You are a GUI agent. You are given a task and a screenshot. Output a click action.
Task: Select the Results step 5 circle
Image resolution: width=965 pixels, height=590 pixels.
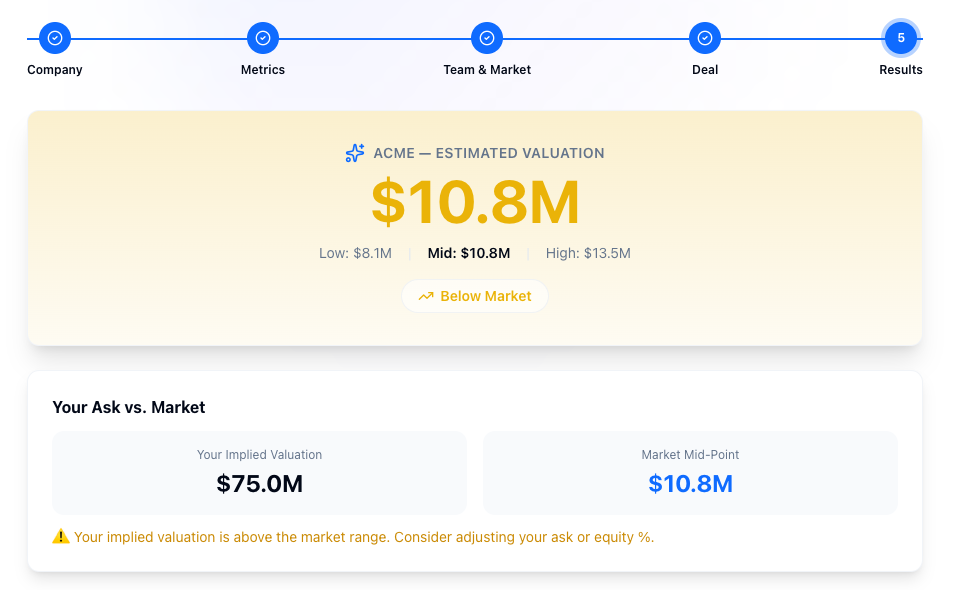(x=900, y=38)
